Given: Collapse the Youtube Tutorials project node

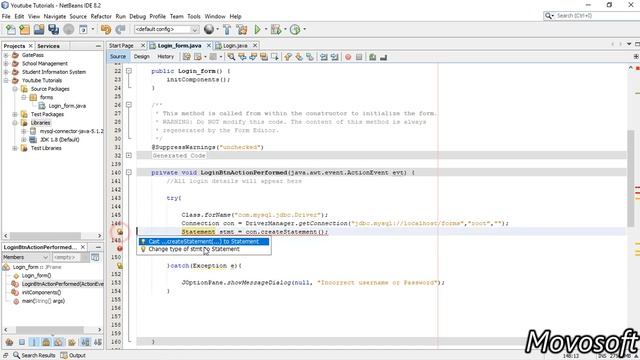Looking at the screenshot, I should [x=6, y=80].
